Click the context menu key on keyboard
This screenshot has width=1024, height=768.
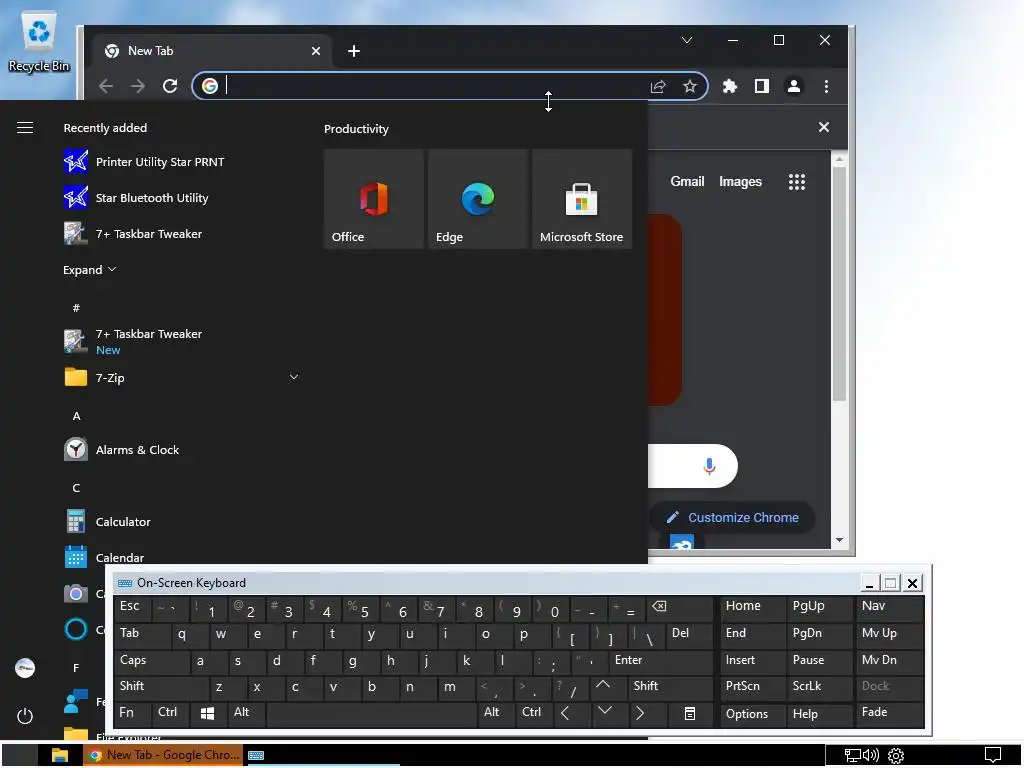(x=690, y=713)
